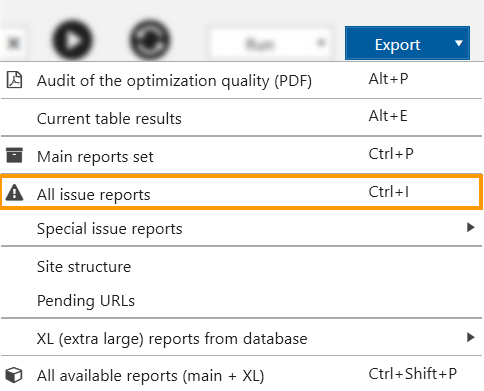Open Special issue reports entry
Viewport: 484px width, 391px height.
pos(242,228)
